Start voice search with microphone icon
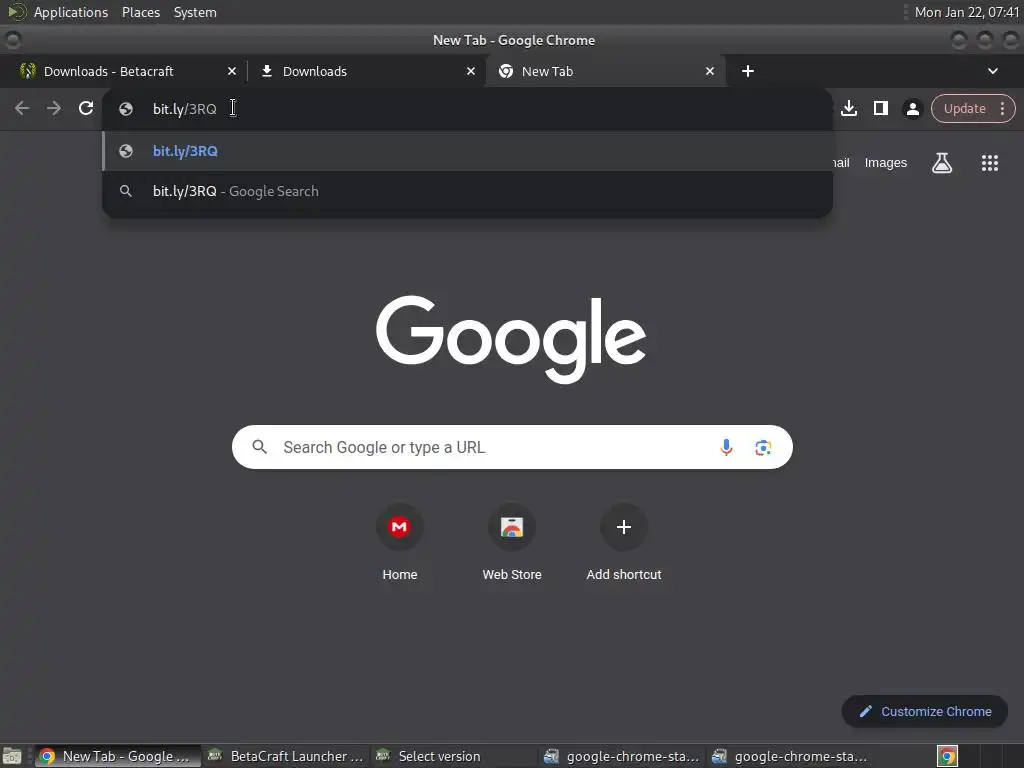 coord(726,447)
